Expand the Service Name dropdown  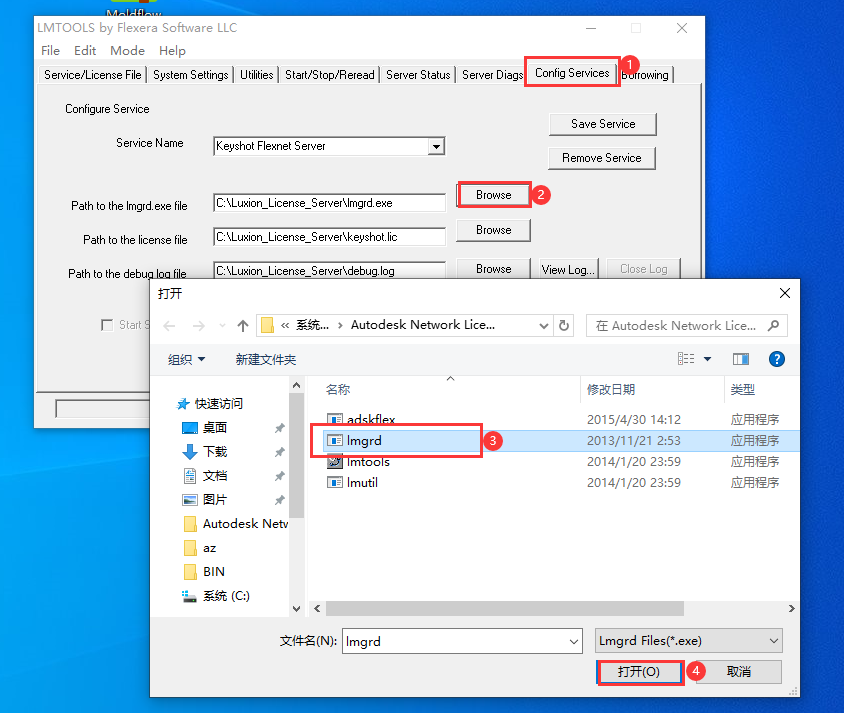(436, 147)
